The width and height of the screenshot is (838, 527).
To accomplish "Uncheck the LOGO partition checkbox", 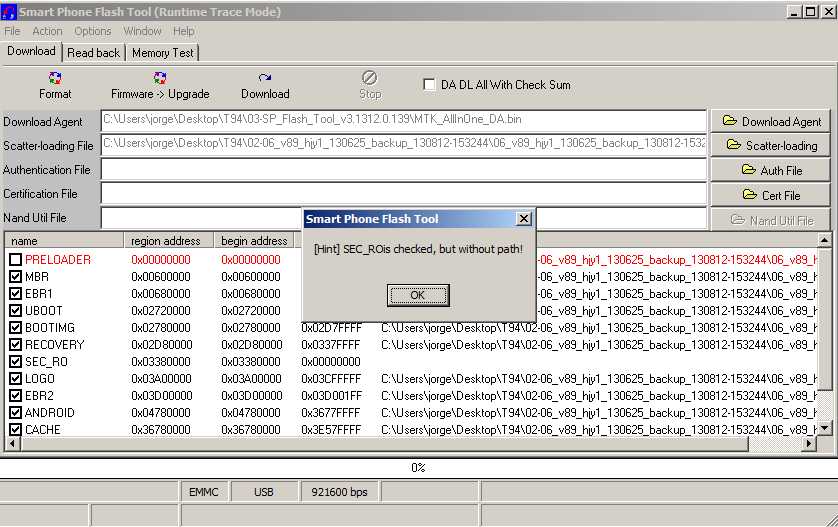I will pyautogui.click(x=15, y=378).
